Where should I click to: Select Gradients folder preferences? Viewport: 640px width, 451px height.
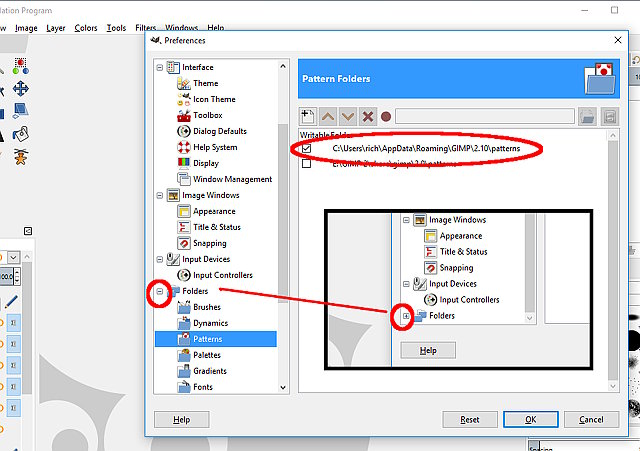(x=210, y=371)
